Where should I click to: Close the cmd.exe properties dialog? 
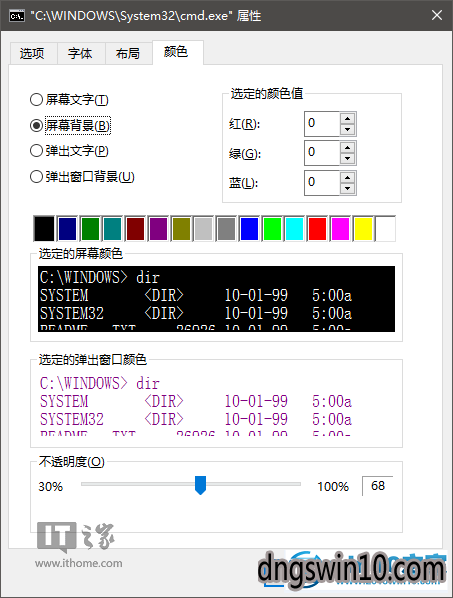pyautogui.click(x=437, y=15)
